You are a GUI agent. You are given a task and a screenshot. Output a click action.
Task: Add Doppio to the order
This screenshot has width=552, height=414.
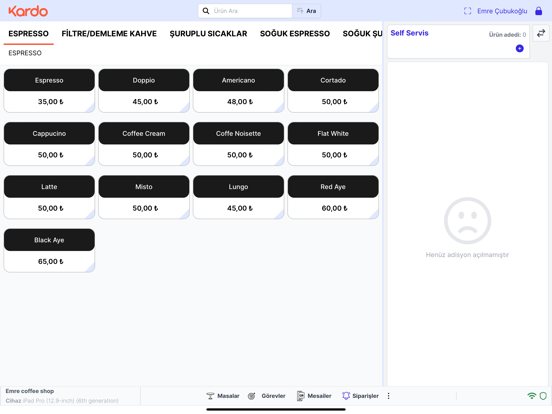coord(144,90)
